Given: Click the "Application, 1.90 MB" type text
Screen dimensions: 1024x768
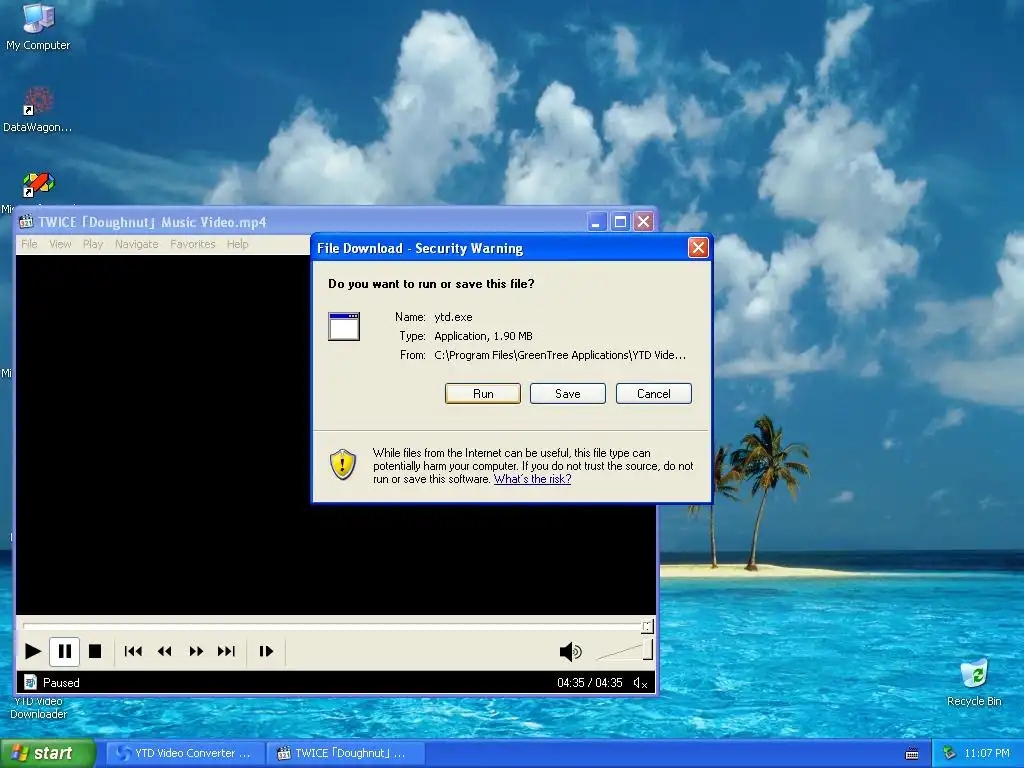Looking at the screenshot, I should tap(483, 336).
